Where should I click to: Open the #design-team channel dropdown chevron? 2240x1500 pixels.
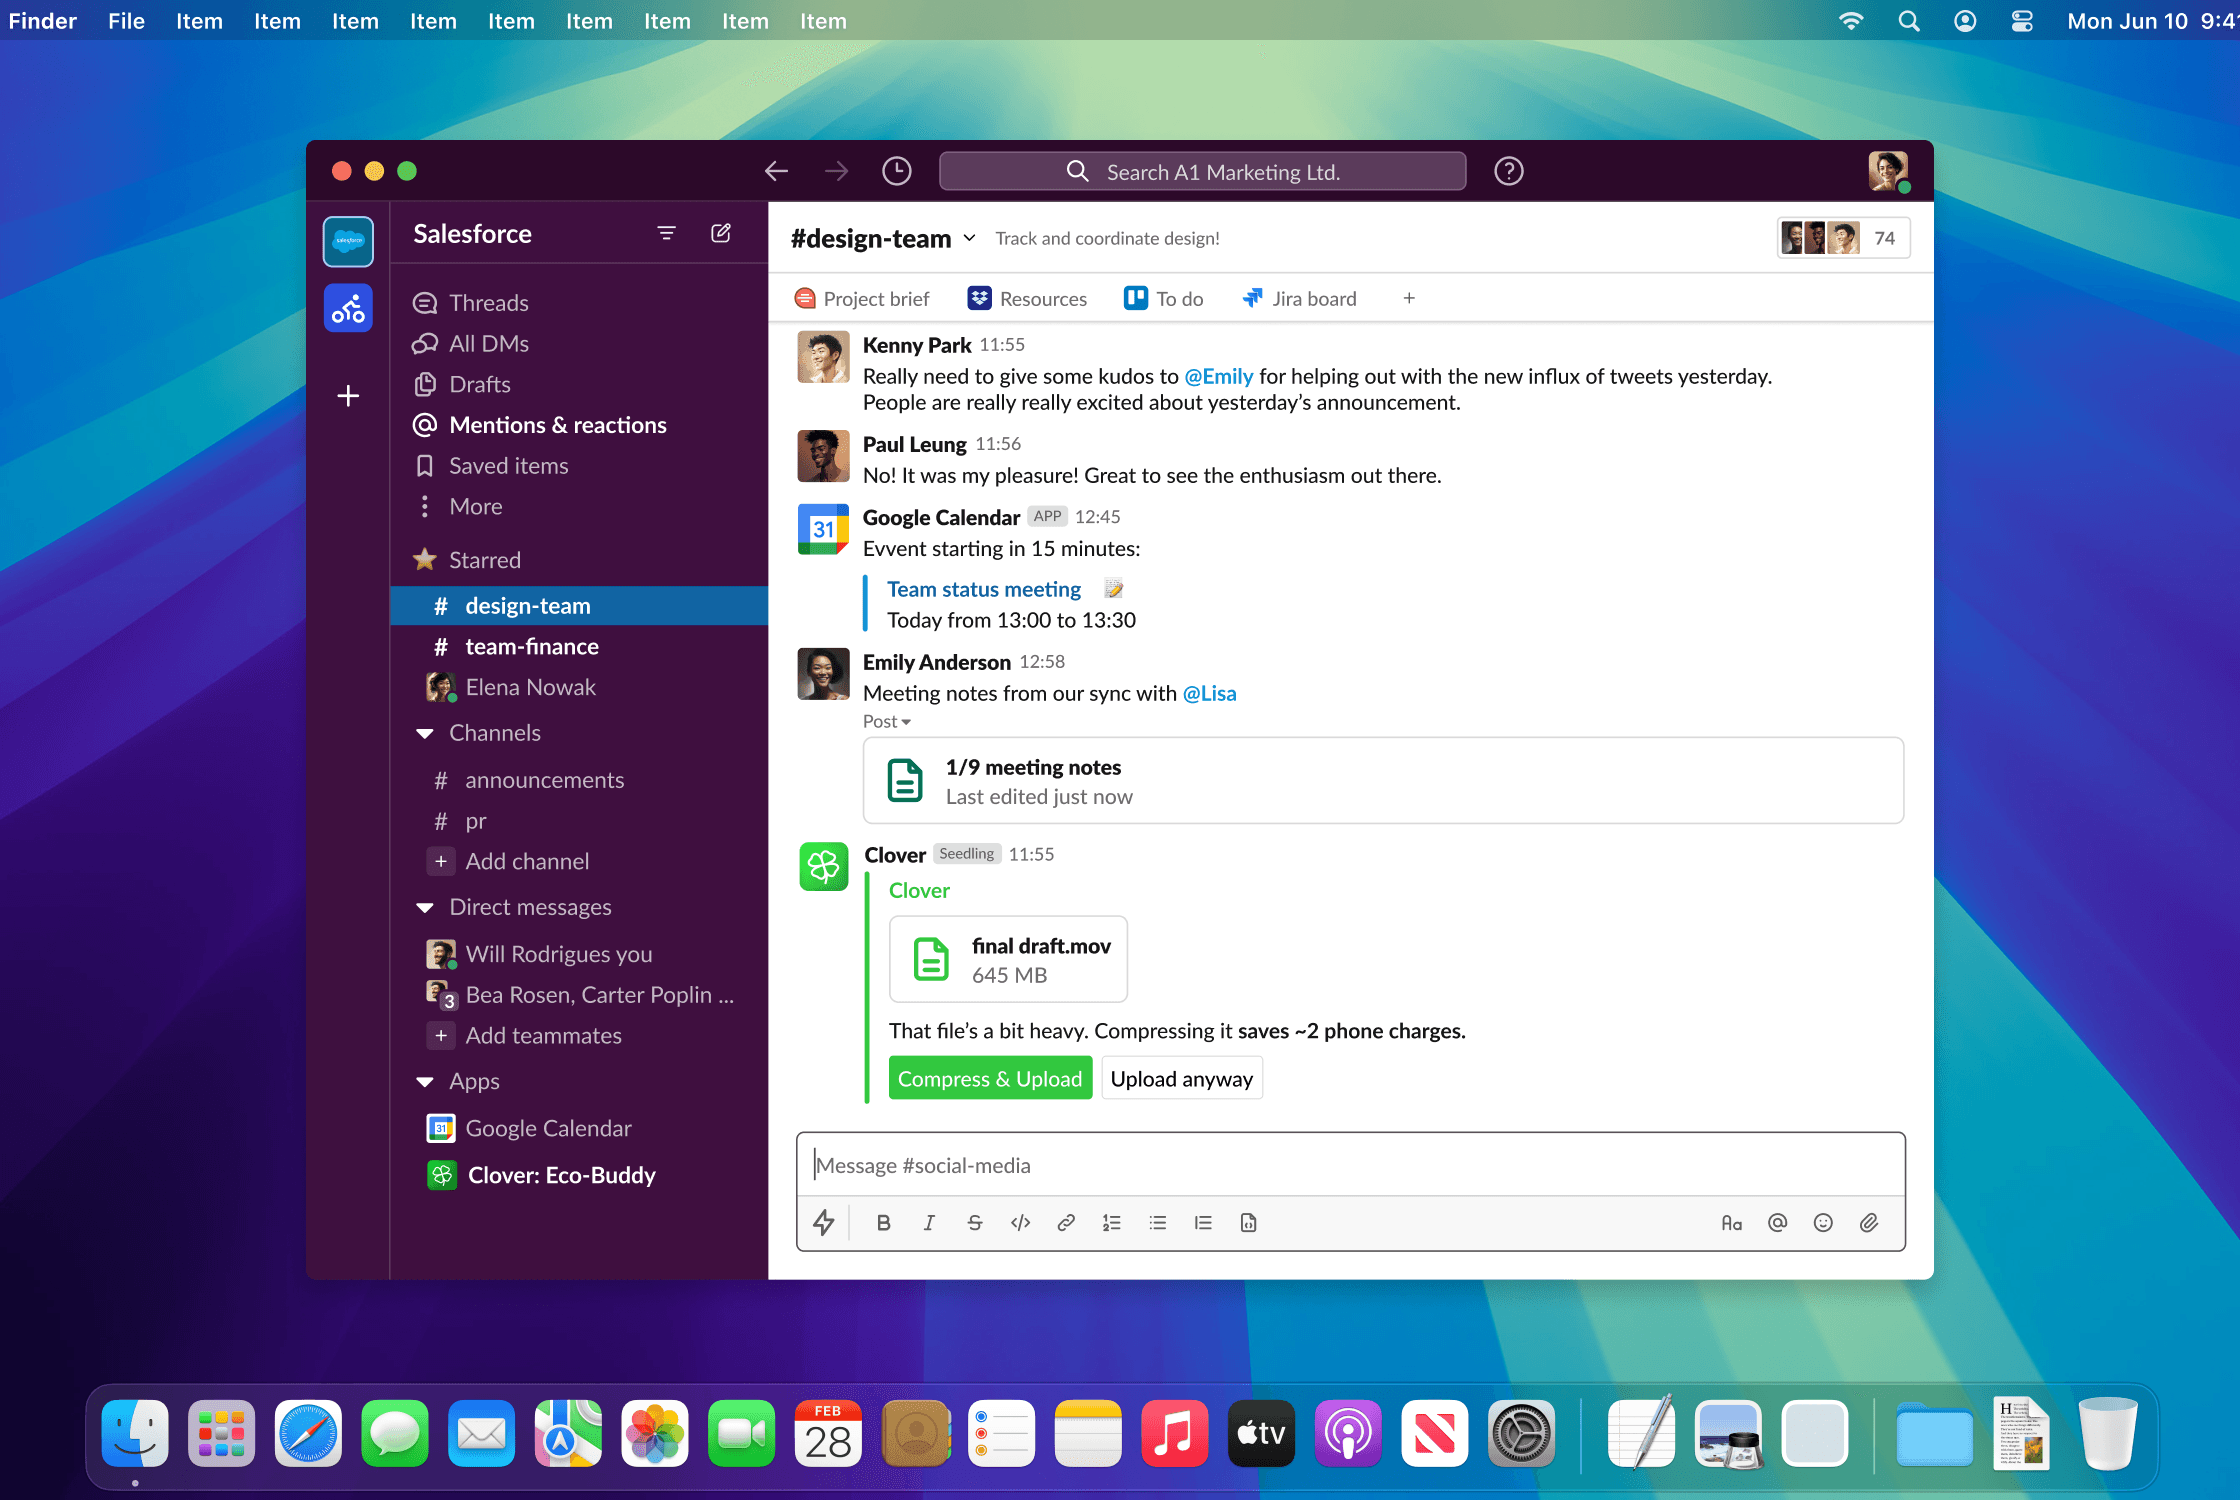coord(969,238)
